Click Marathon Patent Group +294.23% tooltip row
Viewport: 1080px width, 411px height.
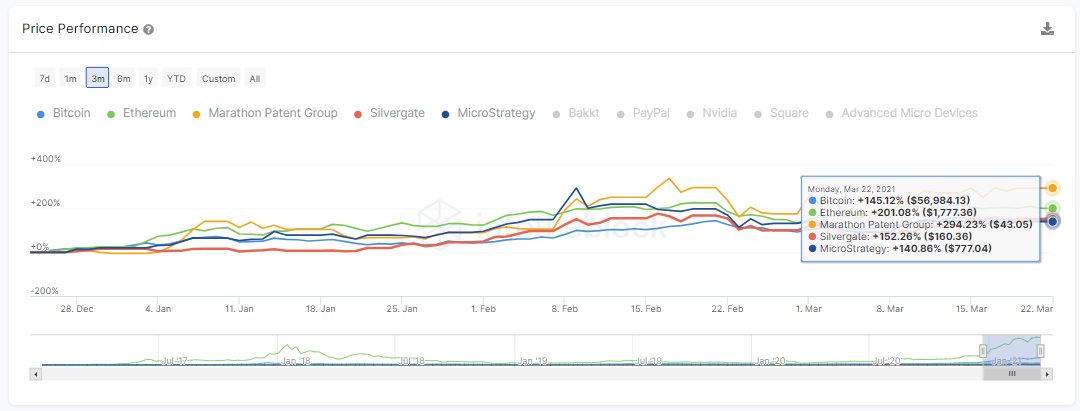920,224
